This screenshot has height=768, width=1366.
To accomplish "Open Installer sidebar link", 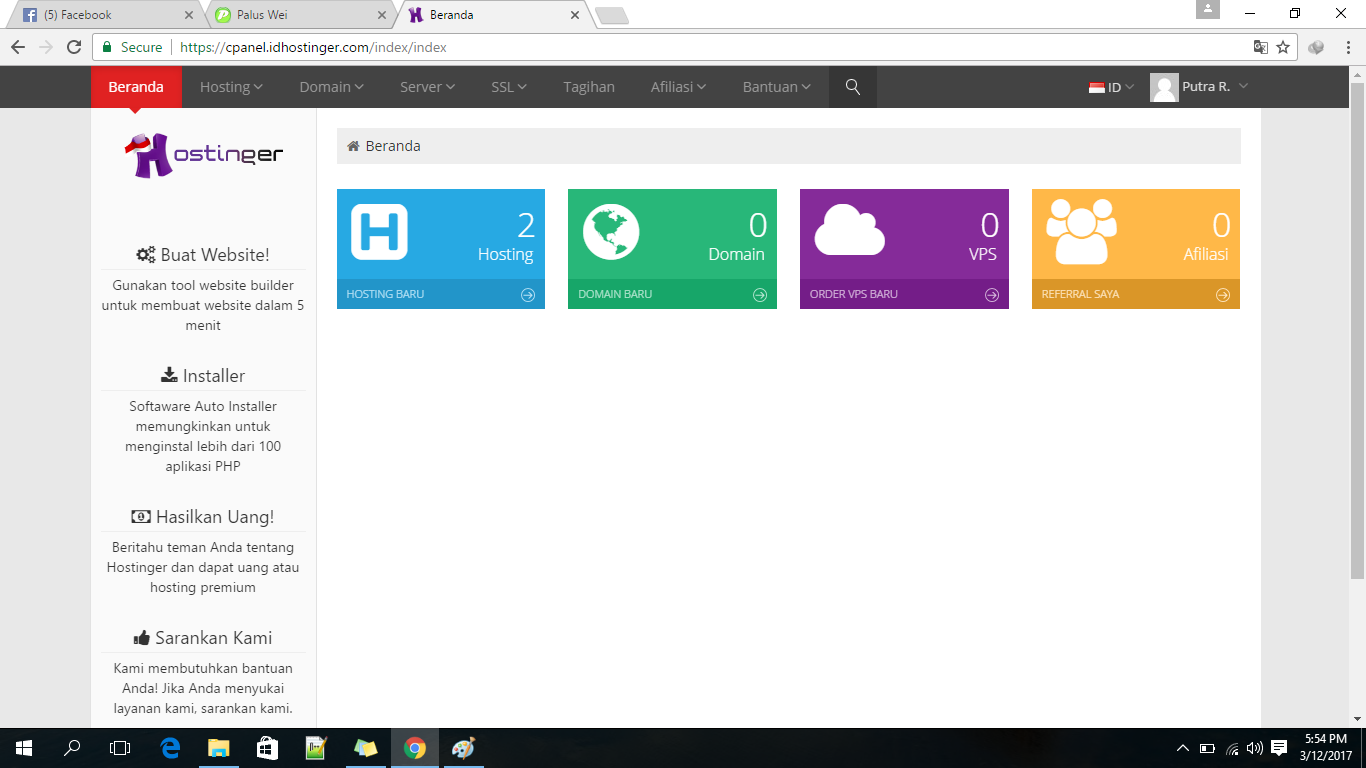I will [x=203, y=376].
